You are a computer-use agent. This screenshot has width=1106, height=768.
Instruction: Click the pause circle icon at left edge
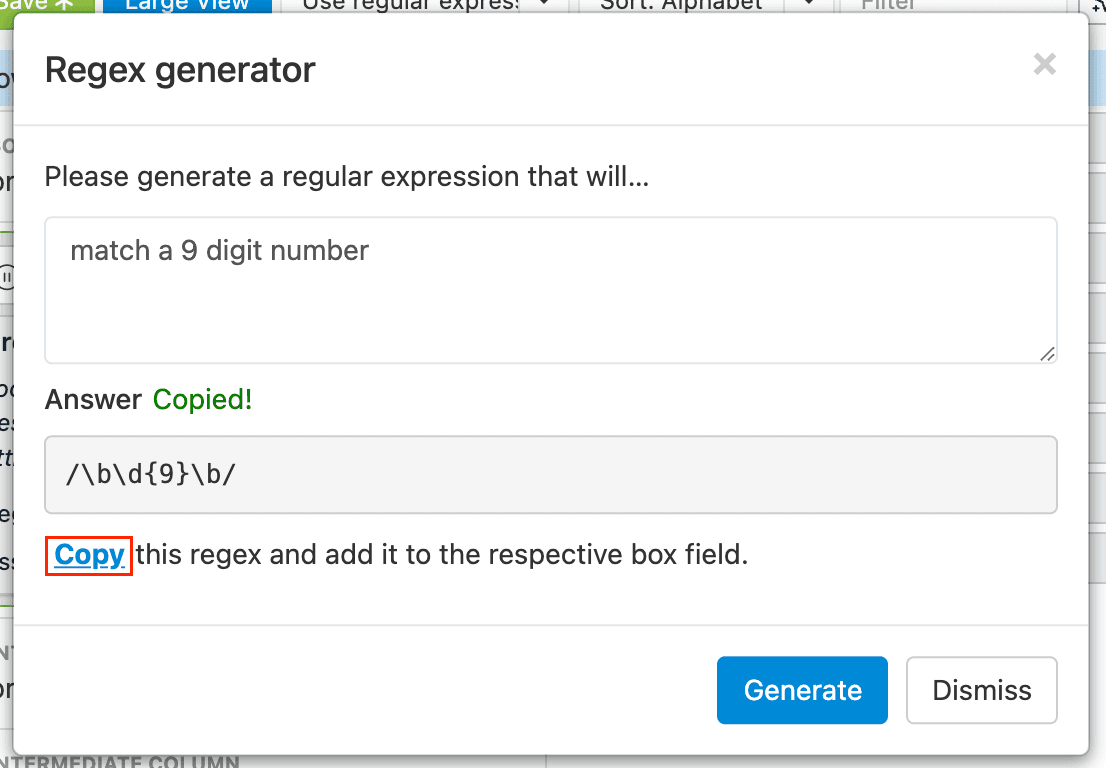coord(5,276)
